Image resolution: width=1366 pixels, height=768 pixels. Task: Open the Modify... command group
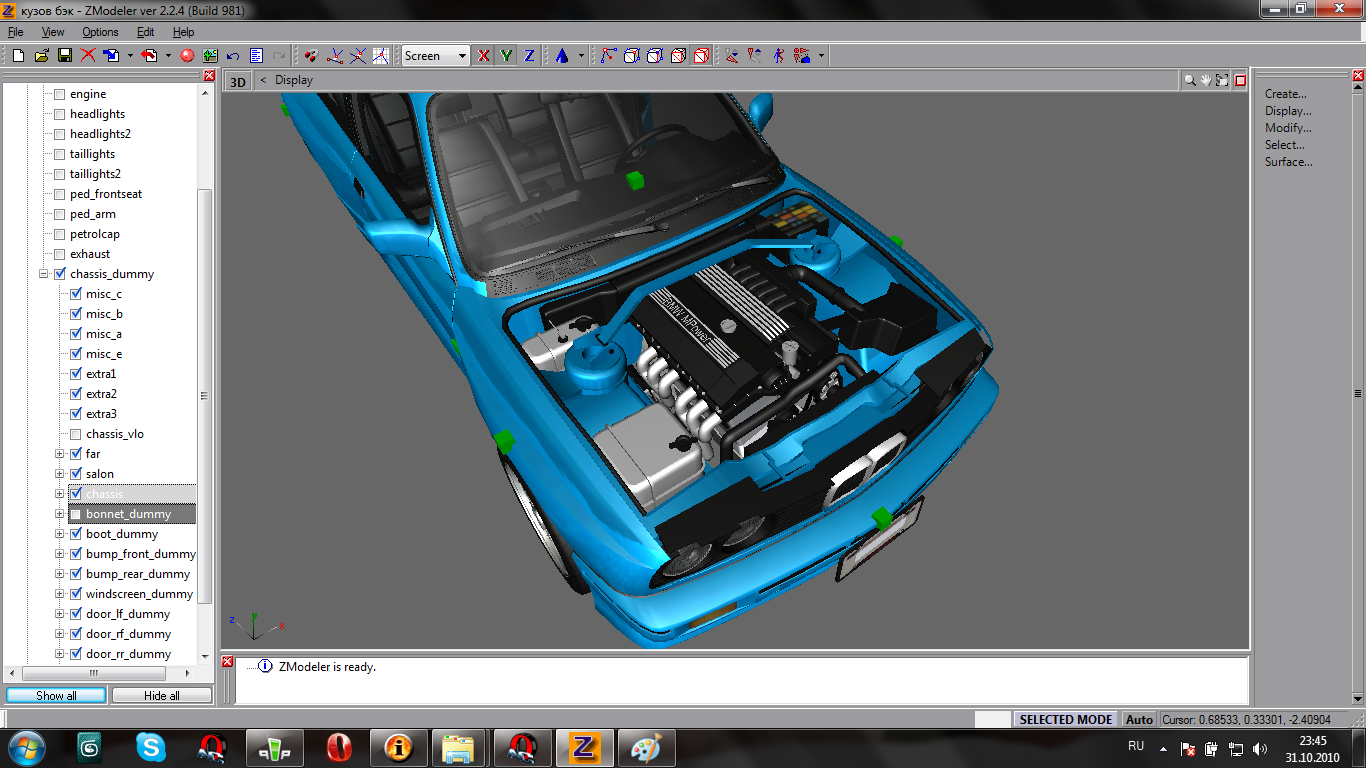pyautogui.click(x=1288, y=128)
